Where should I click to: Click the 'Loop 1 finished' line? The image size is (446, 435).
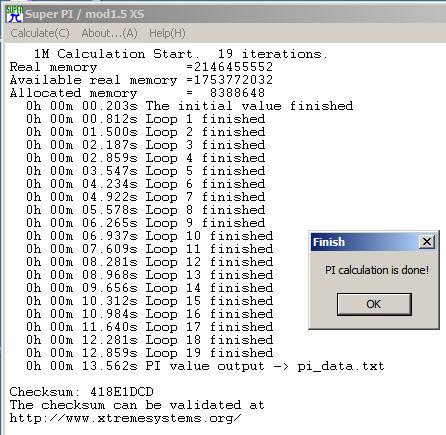[146, 119]
